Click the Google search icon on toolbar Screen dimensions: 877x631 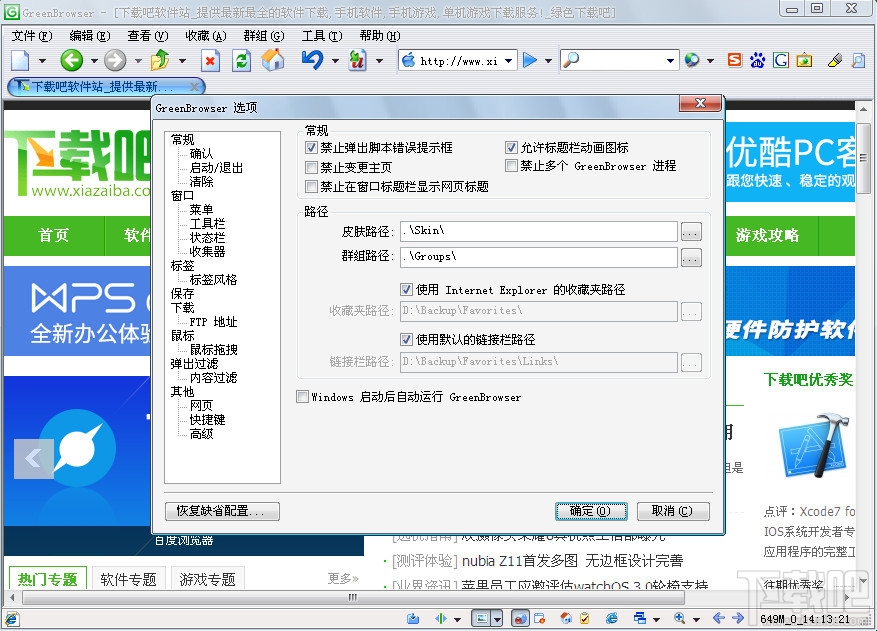point(781,60)
